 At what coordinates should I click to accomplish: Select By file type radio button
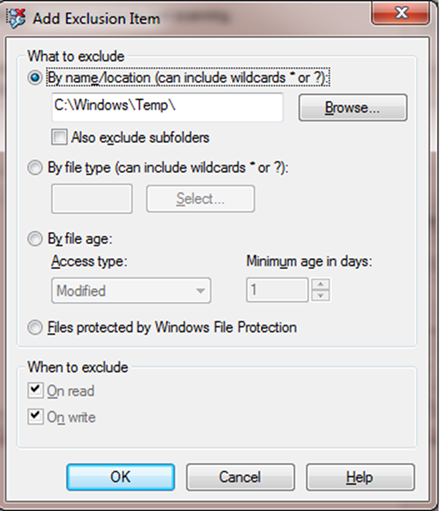click(35, 168)
